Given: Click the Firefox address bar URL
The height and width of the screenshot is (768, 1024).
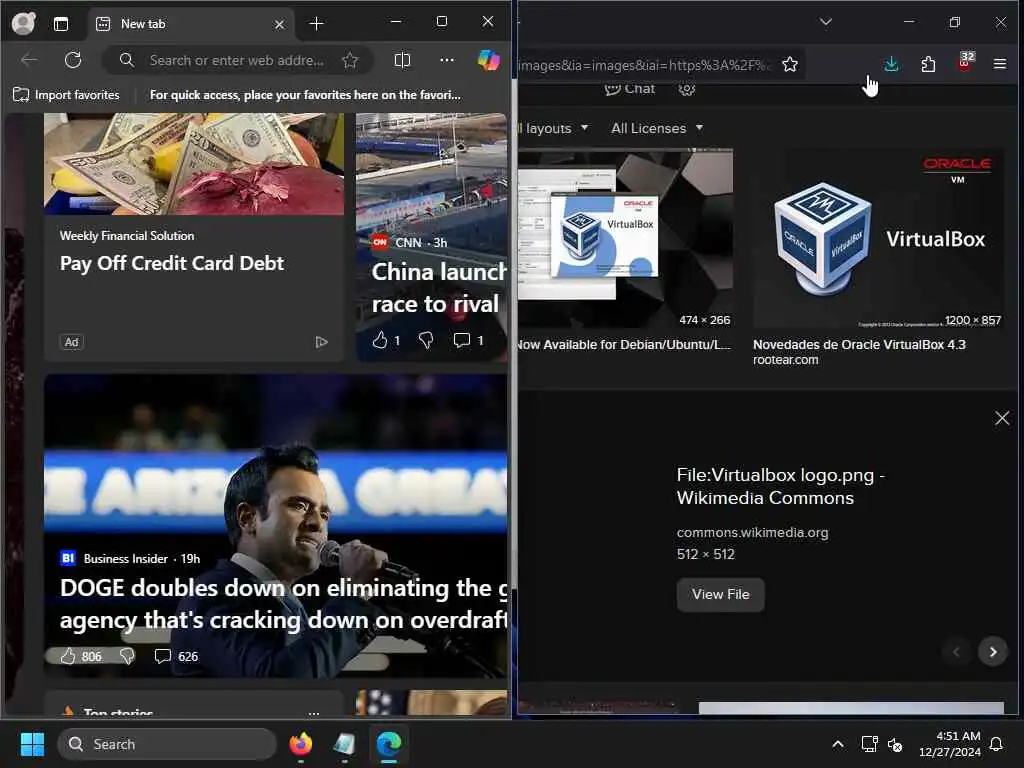Looking at the screenshot, I should pyautogui.click(x=644, y=65).
